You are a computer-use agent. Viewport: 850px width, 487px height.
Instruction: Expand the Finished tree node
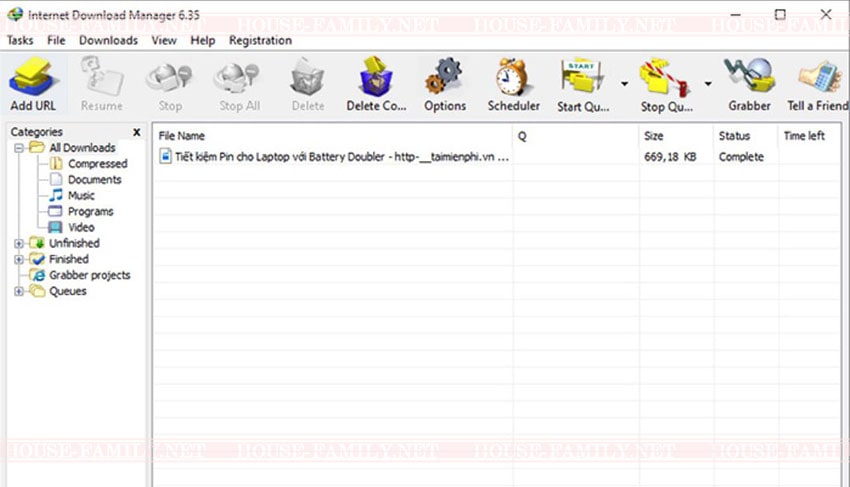[19, 259]
